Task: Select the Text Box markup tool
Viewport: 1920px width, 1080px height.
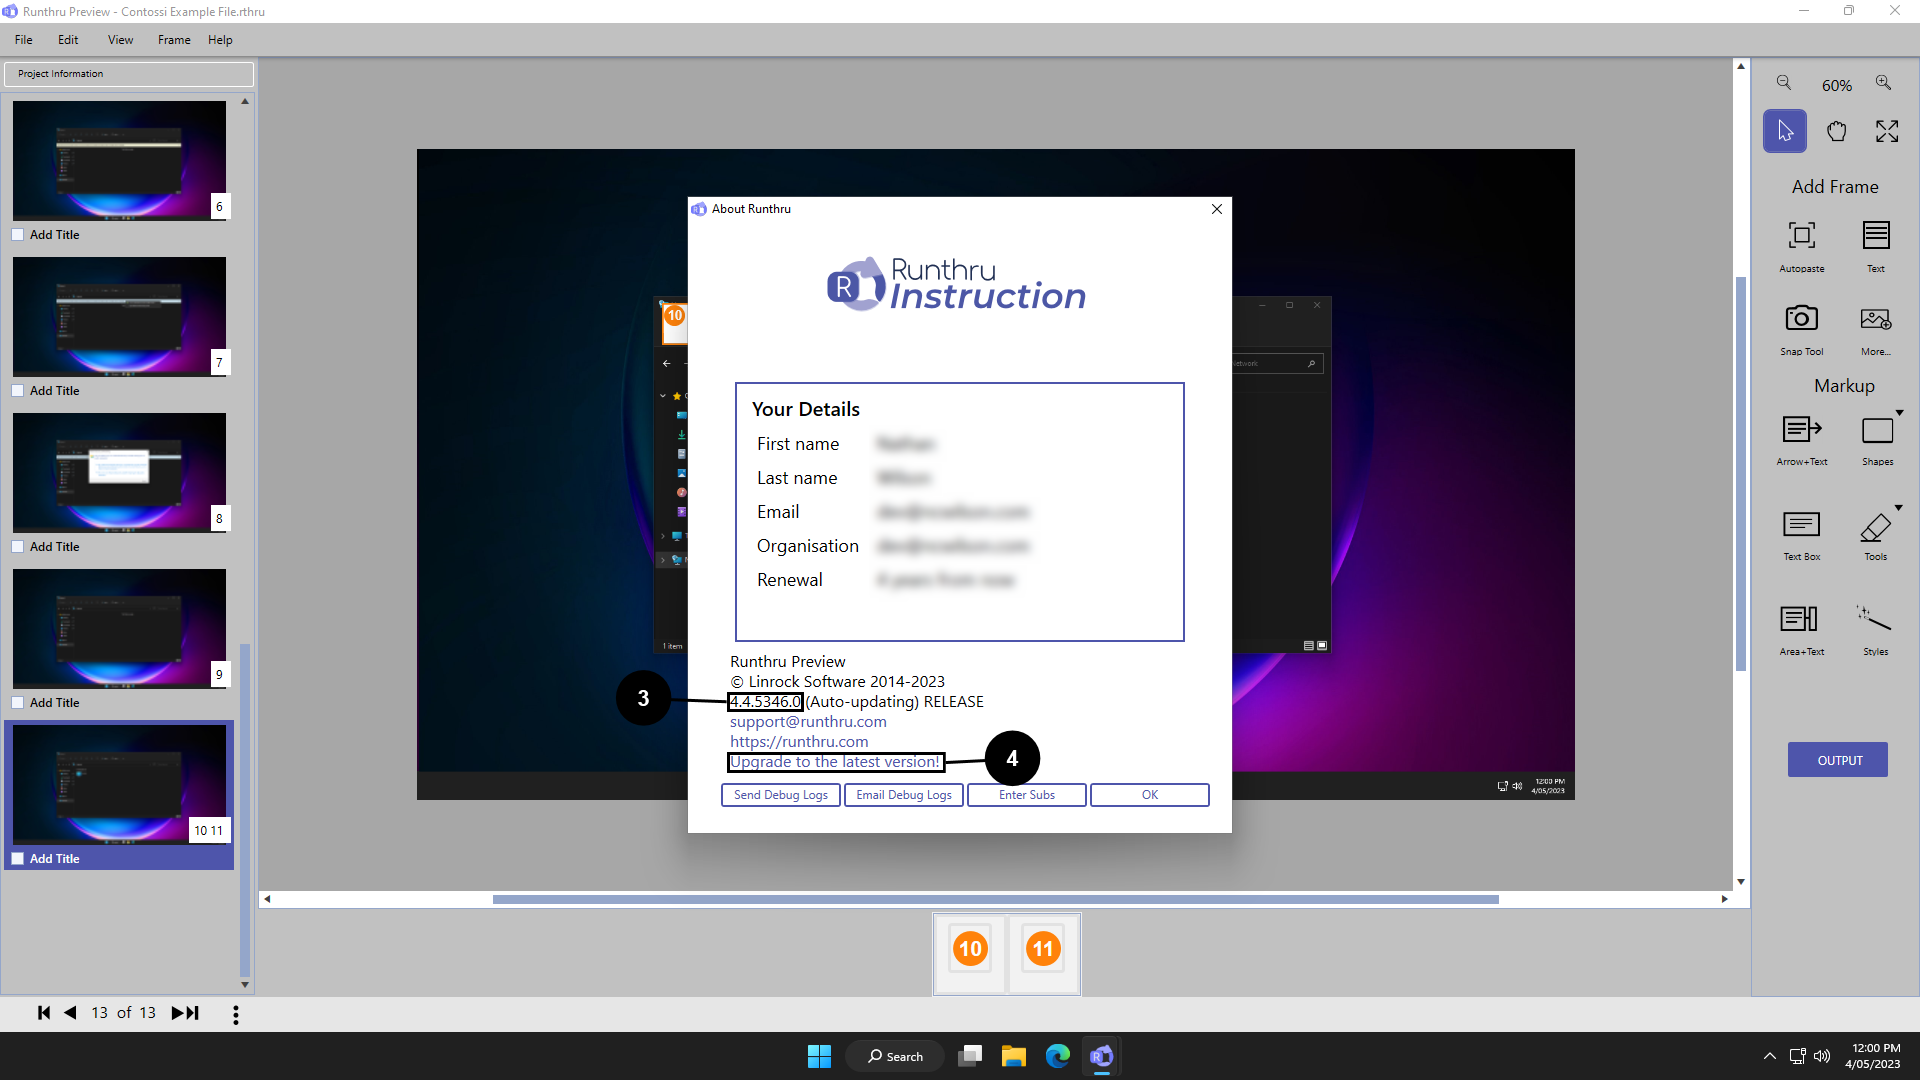Action: tap(1801, 525)
